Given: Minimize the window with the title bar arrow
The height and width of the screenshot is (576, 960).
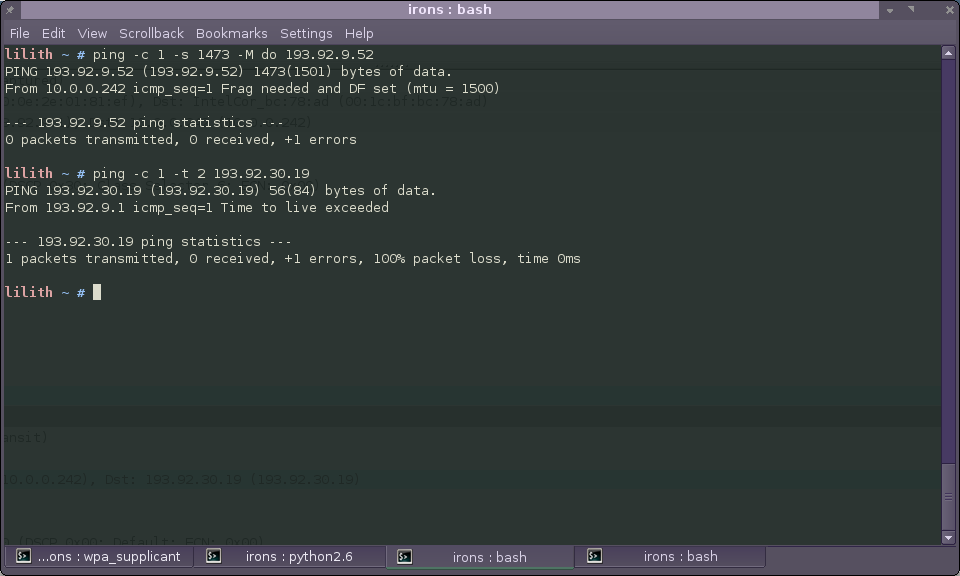Looking at the screenshot, I should (890, 10).
